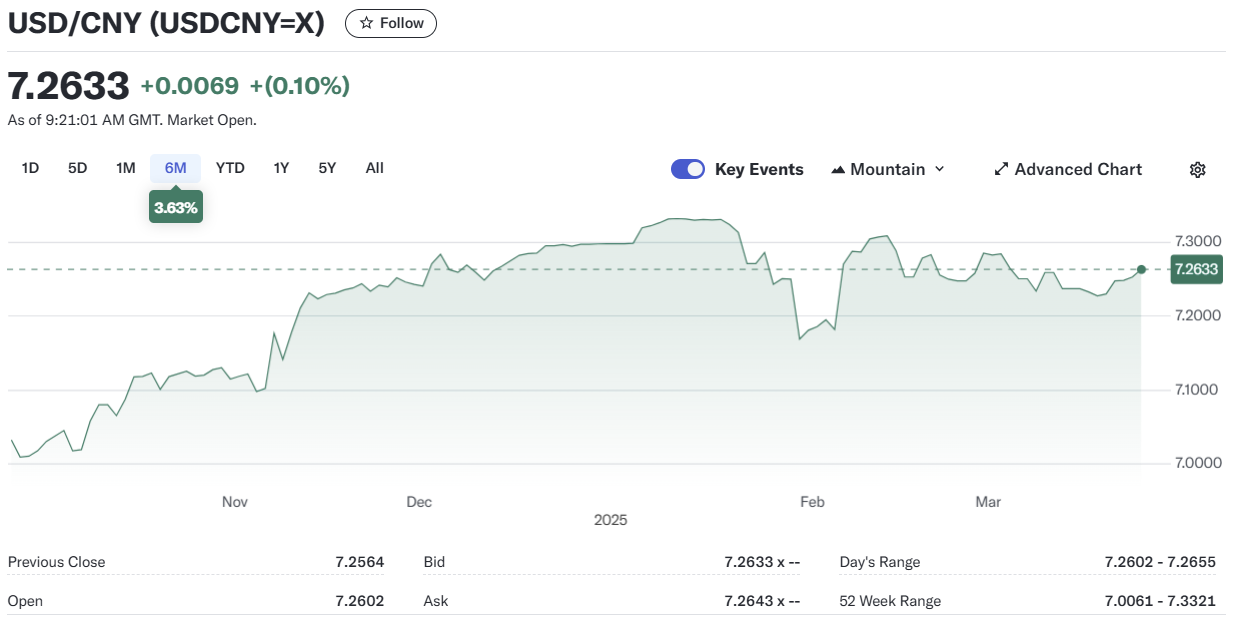The width and height of the screenshot is (1245, 623).
Task: Switch chart to 1M range
Action: tap(125, 168)
